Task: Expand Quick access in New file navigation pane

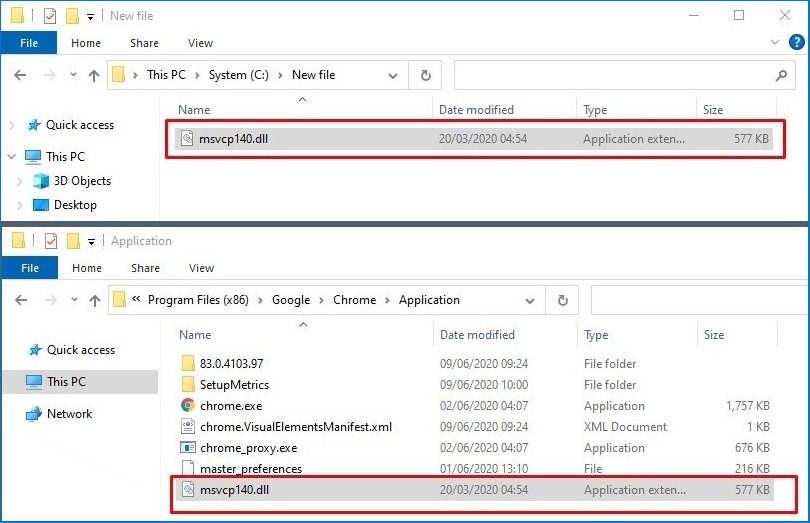Action: click(x=12, y=125)
